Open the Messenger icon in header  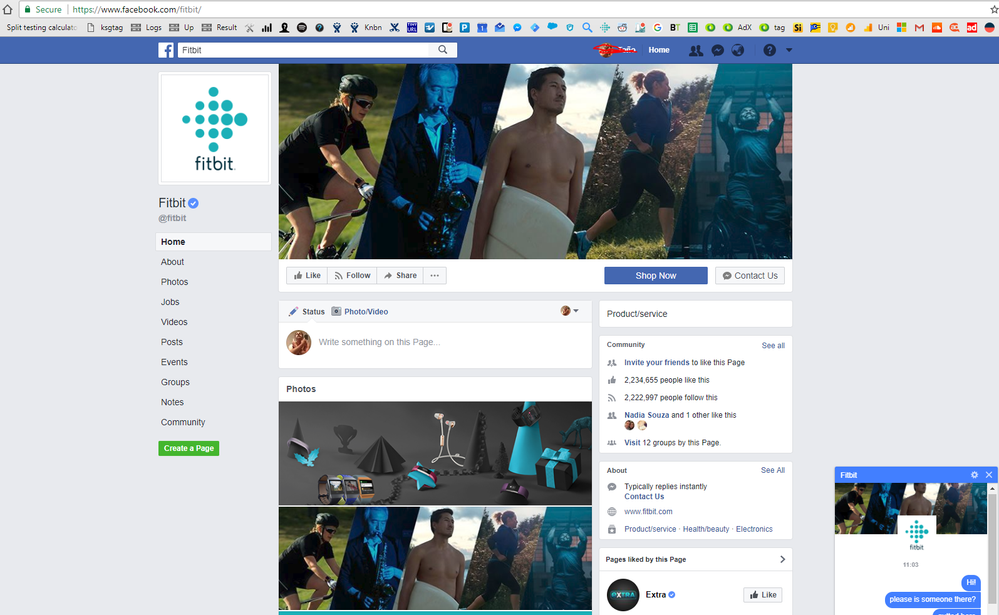coord(717,50)
